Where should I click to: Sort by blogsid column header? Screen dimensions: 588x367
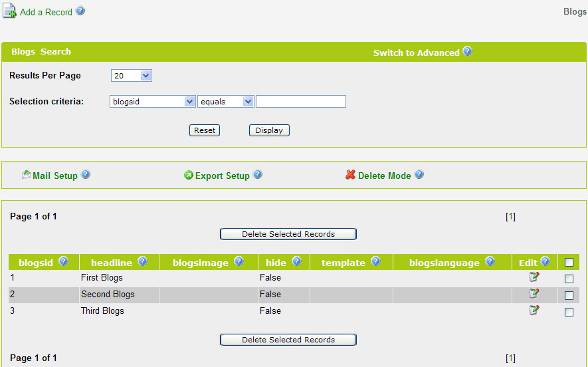pyautogui.click(x=36, y=263)
